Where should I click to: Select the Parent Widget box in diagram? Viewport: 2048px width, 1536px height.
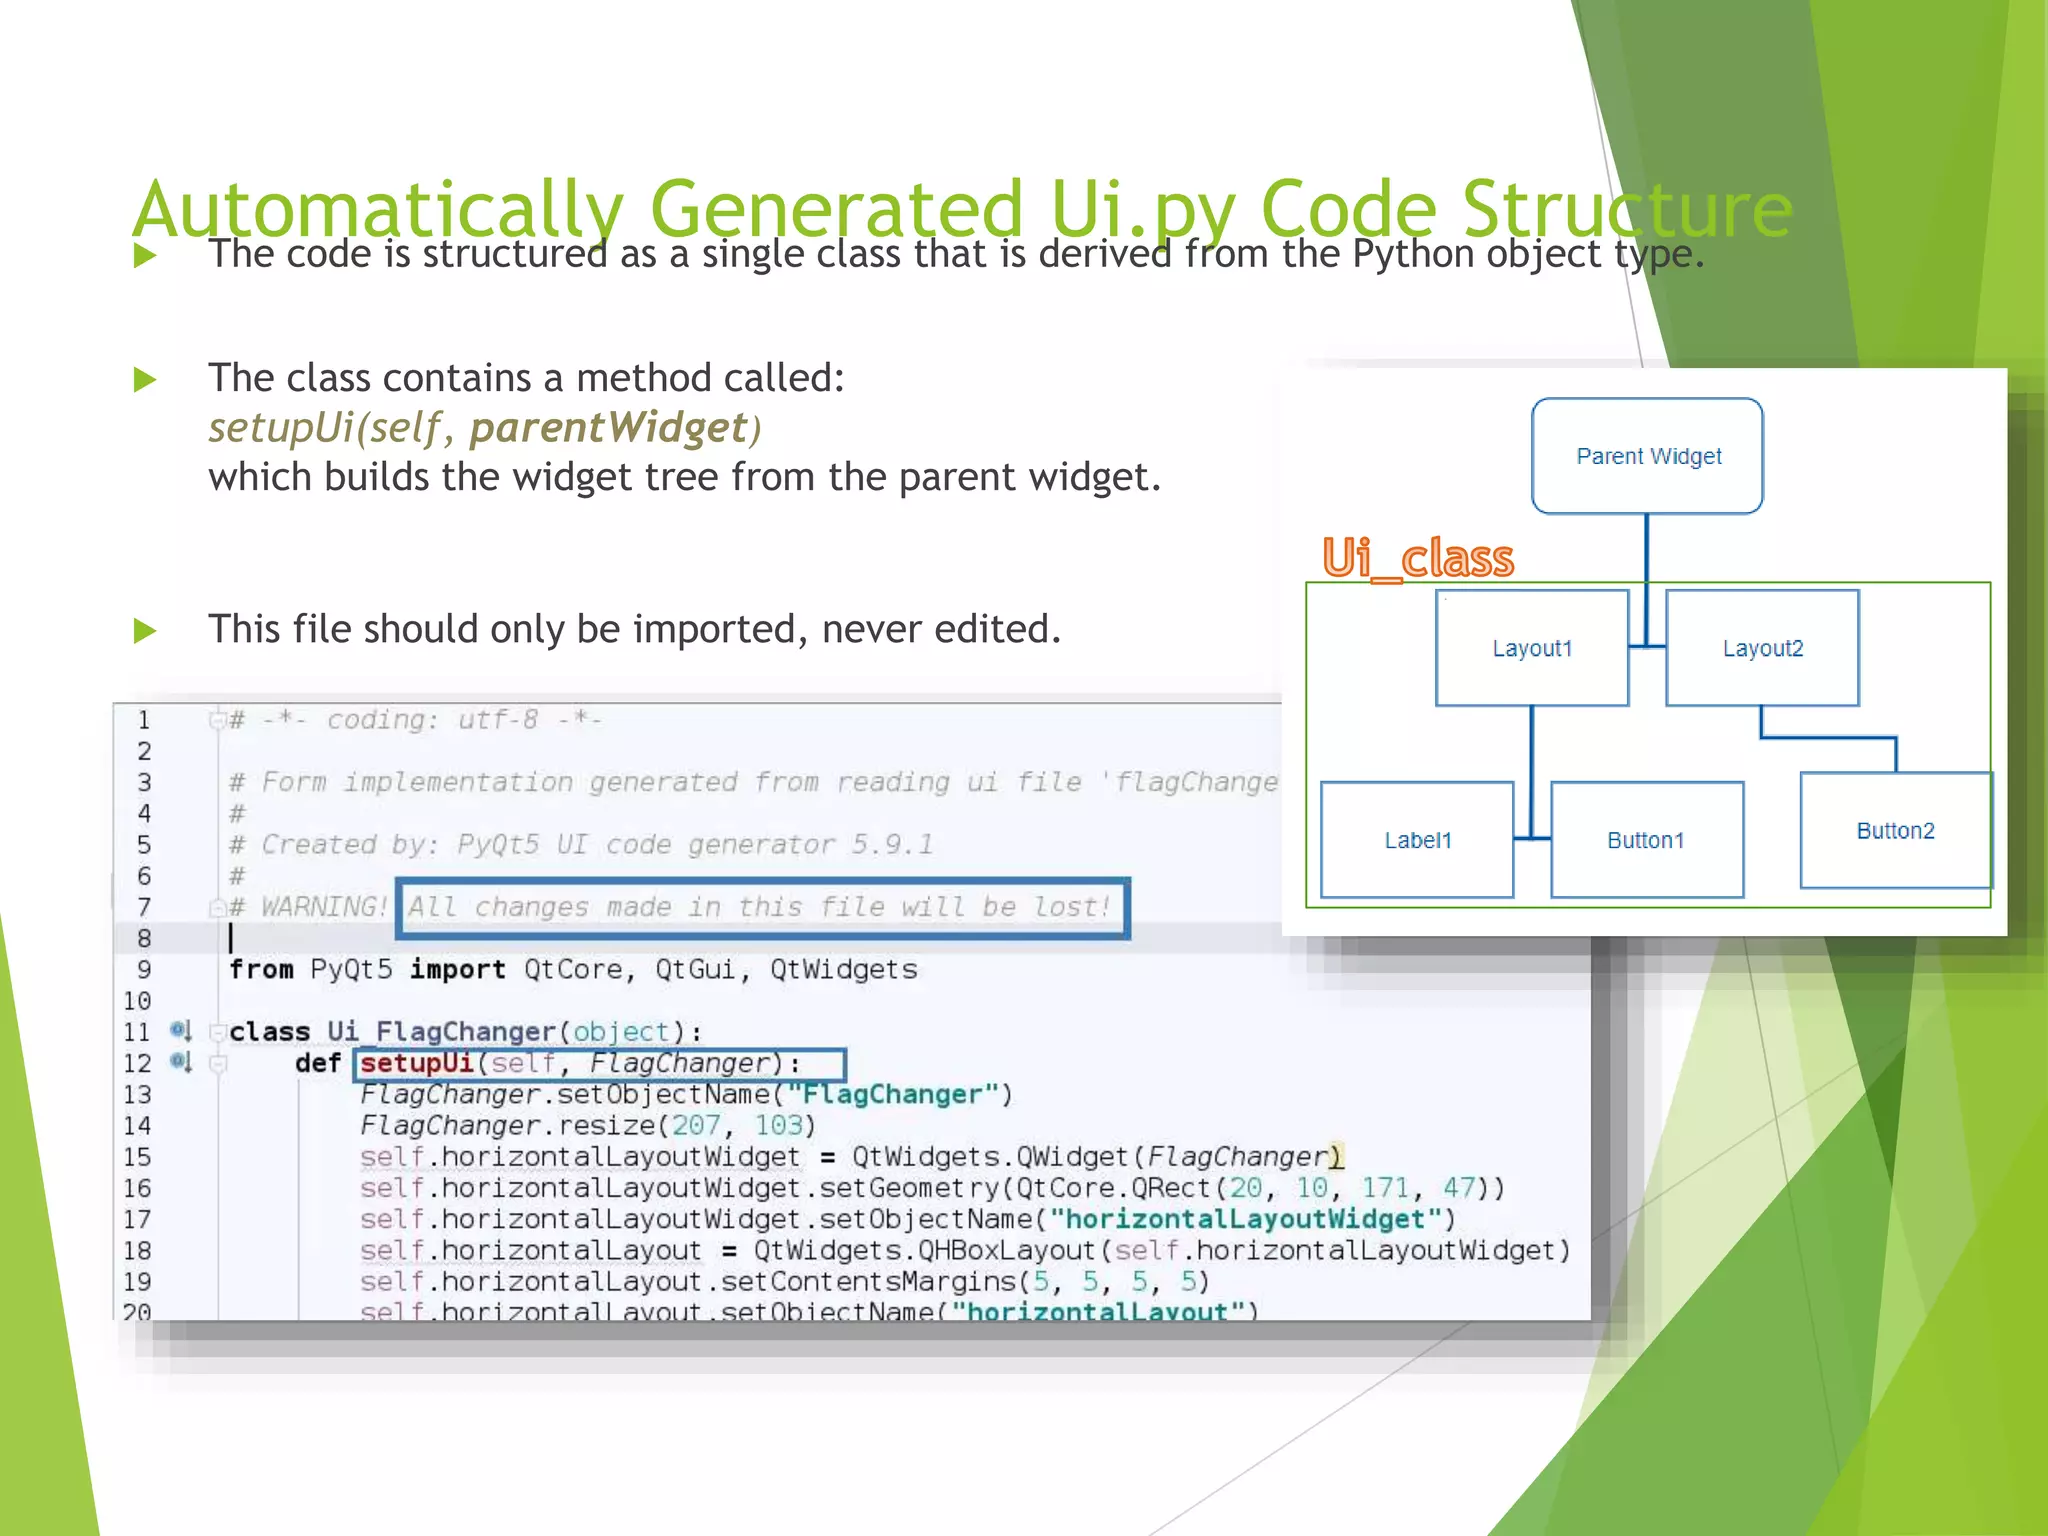1647,456
